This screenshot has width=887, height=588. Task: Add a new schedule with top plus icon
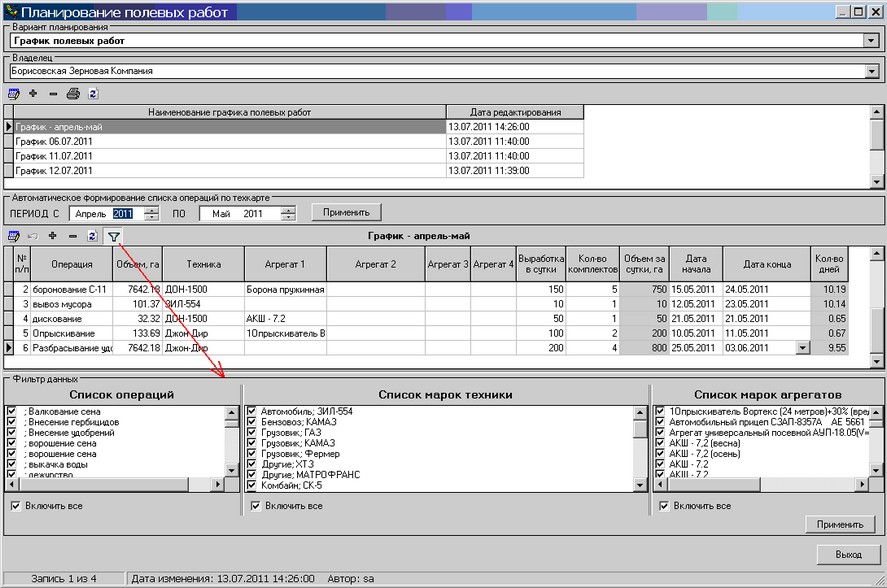tap(33, 94)
